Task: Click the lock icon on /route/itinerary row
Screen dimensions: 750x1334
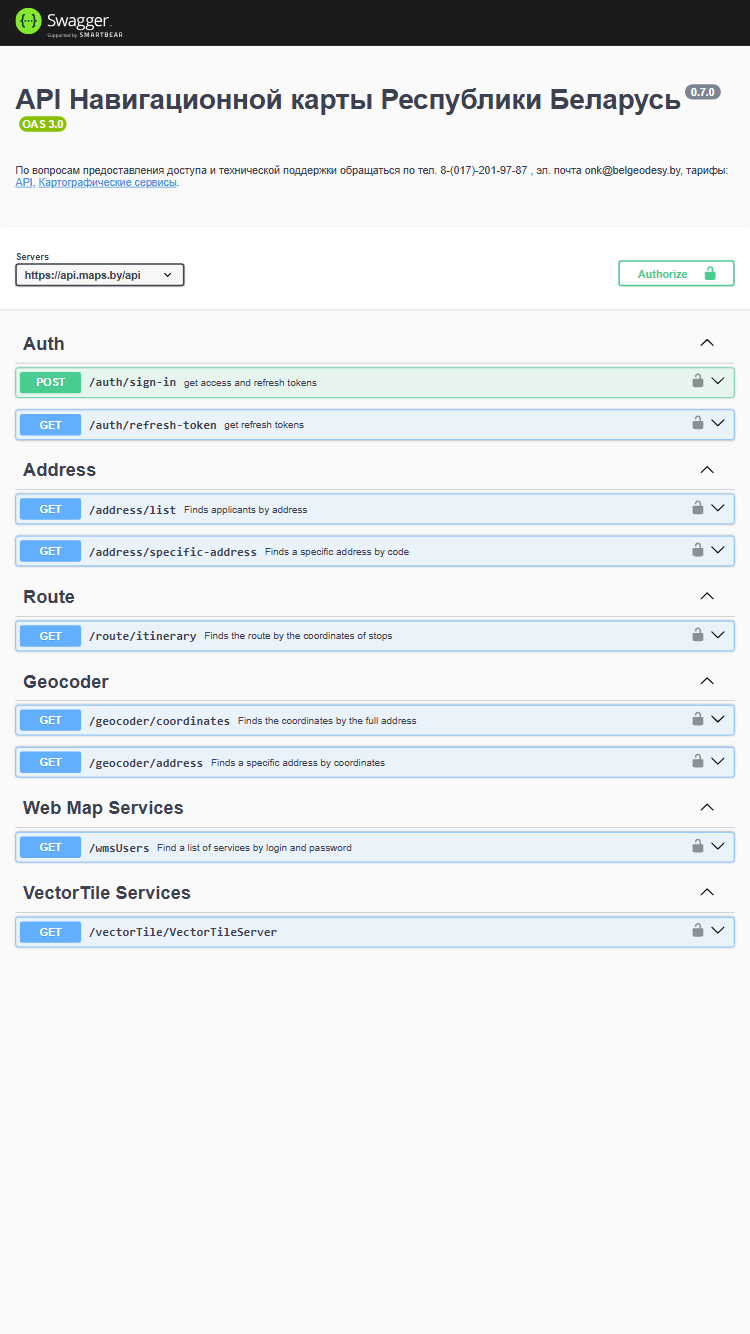Action: click(x=698, y=633)
